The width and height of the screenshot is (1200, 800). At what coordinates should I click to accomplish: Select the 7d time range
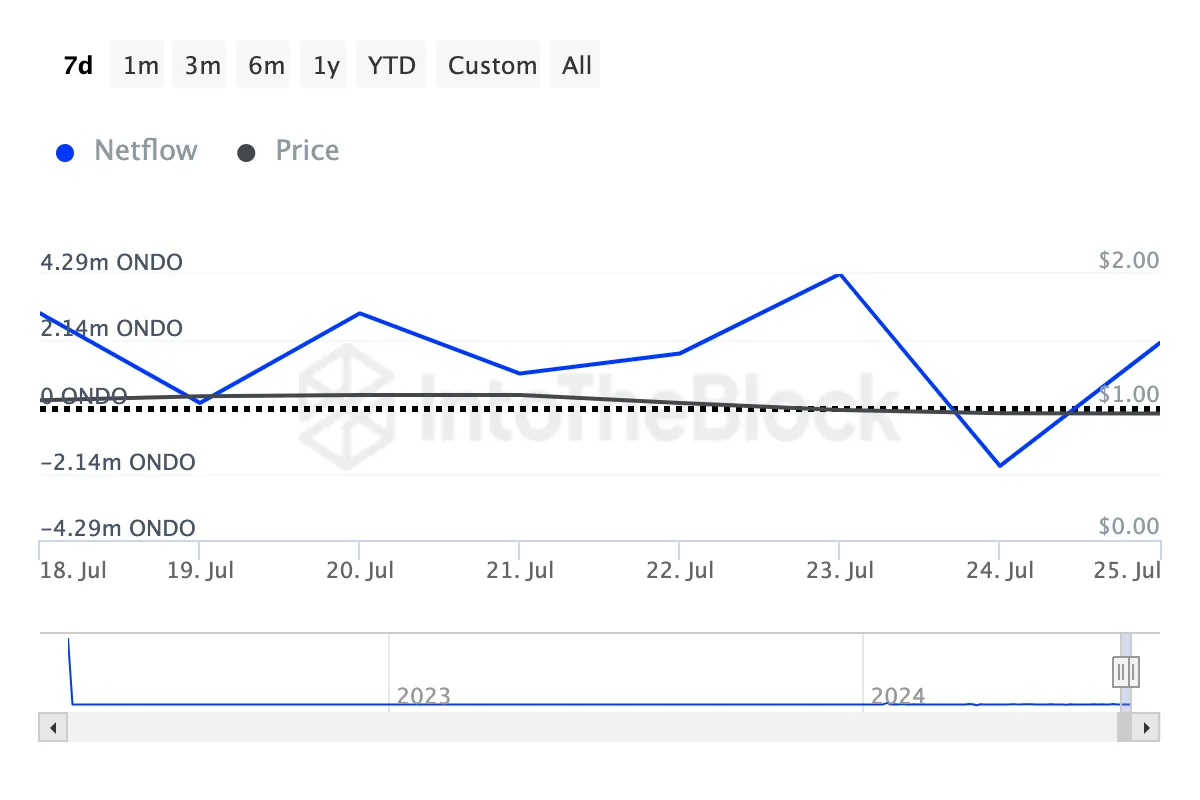pos(78,66)
